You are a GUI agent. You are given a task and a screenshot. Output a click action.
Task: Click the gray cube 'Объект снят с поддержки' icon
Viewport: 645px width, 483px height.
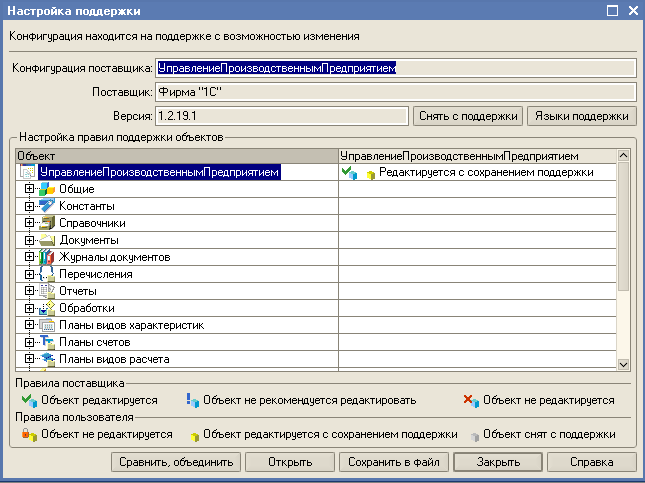[475, 437]
